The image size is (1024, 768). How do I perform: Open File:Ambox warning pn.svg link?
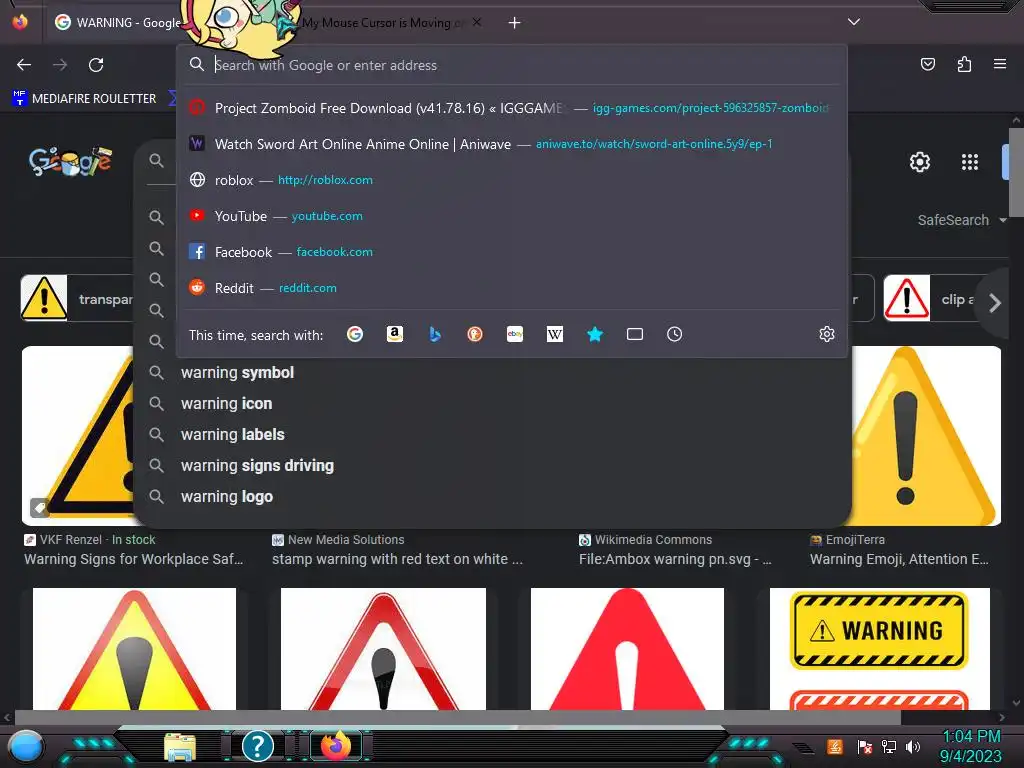tap(675, 559)
